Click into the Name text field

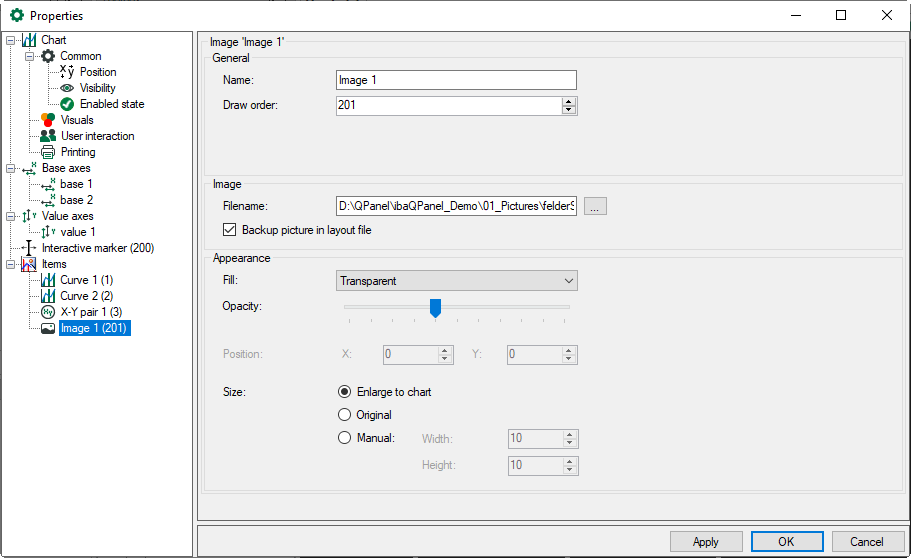456,80
